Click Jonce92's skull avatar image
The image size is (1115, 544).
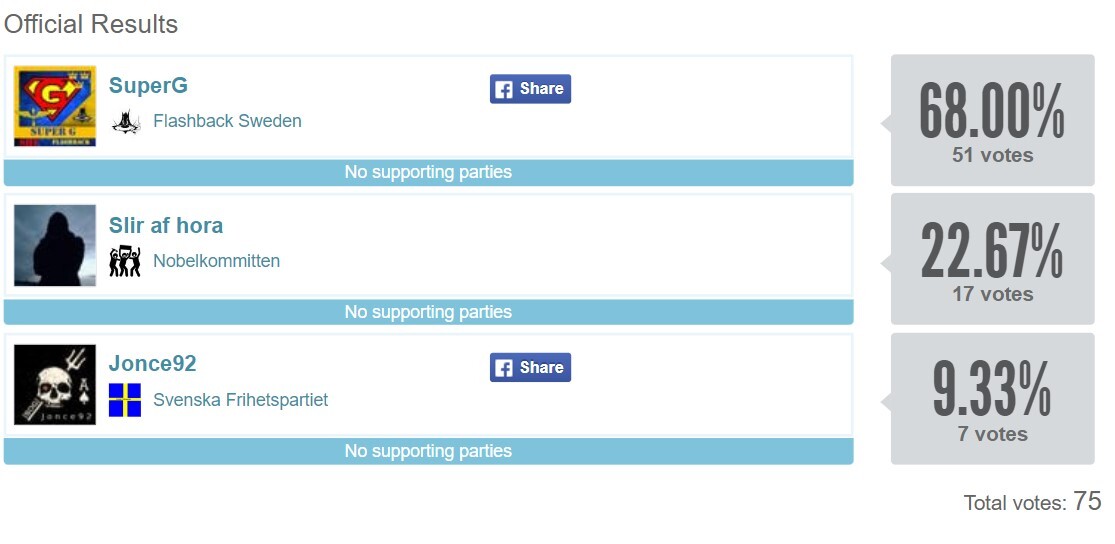point(55,385)
